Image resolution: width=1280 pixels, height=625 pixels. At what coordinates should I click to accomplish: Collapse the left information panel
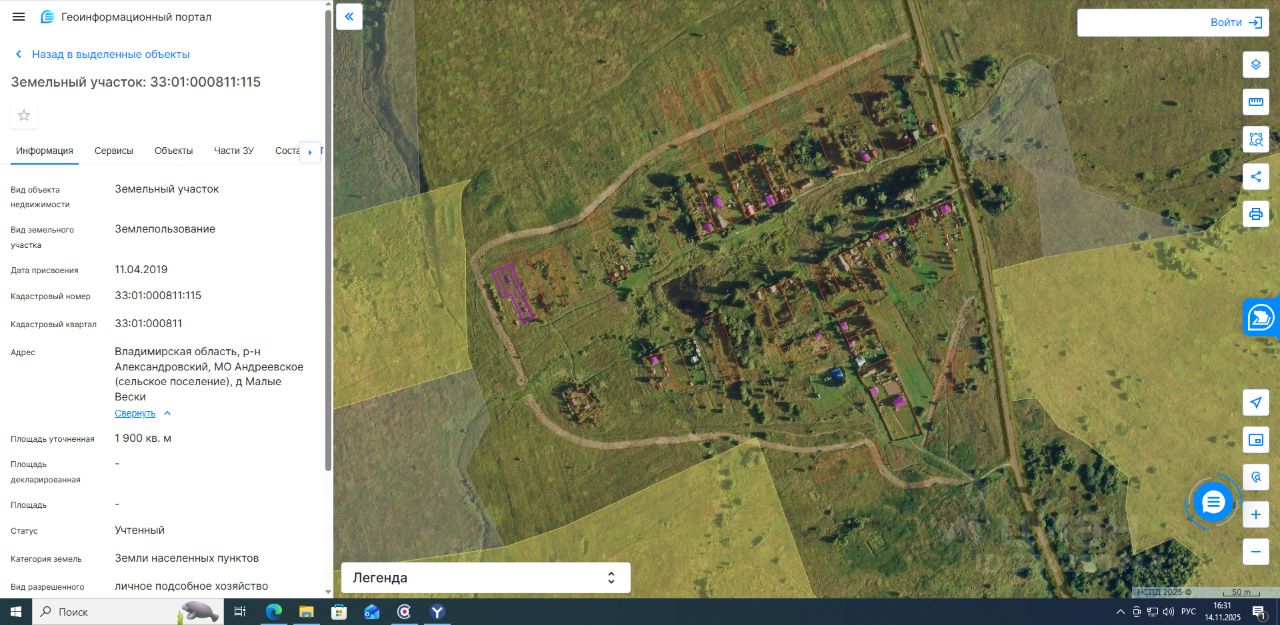tap(349, 17)
